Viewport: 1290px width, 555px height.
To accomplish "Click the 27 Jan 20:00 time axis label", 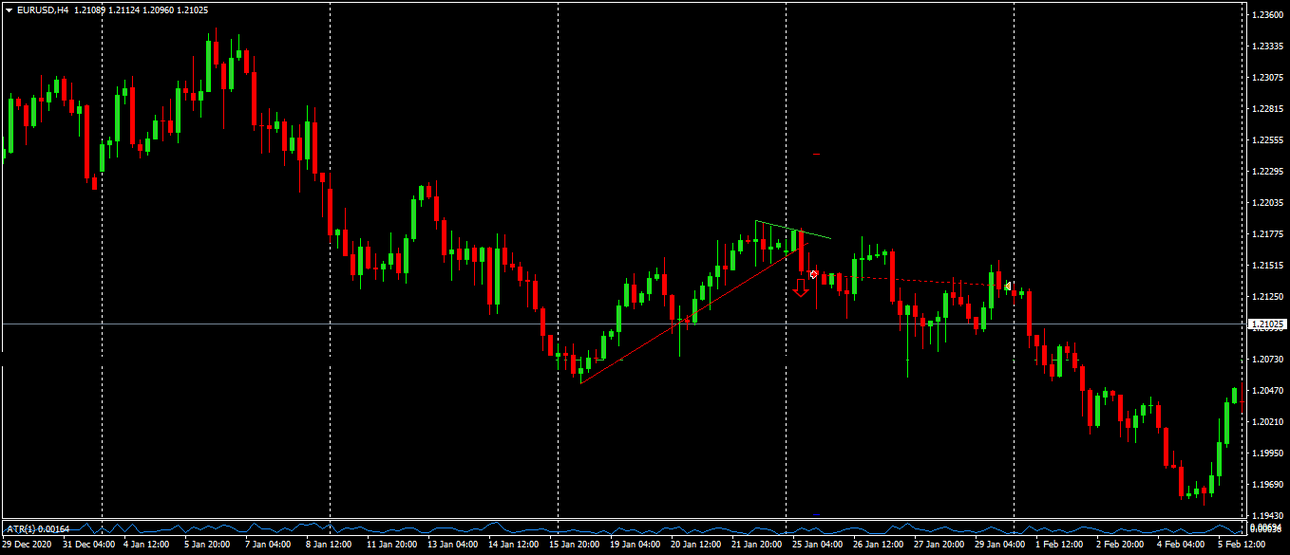I will pos(939,545).
